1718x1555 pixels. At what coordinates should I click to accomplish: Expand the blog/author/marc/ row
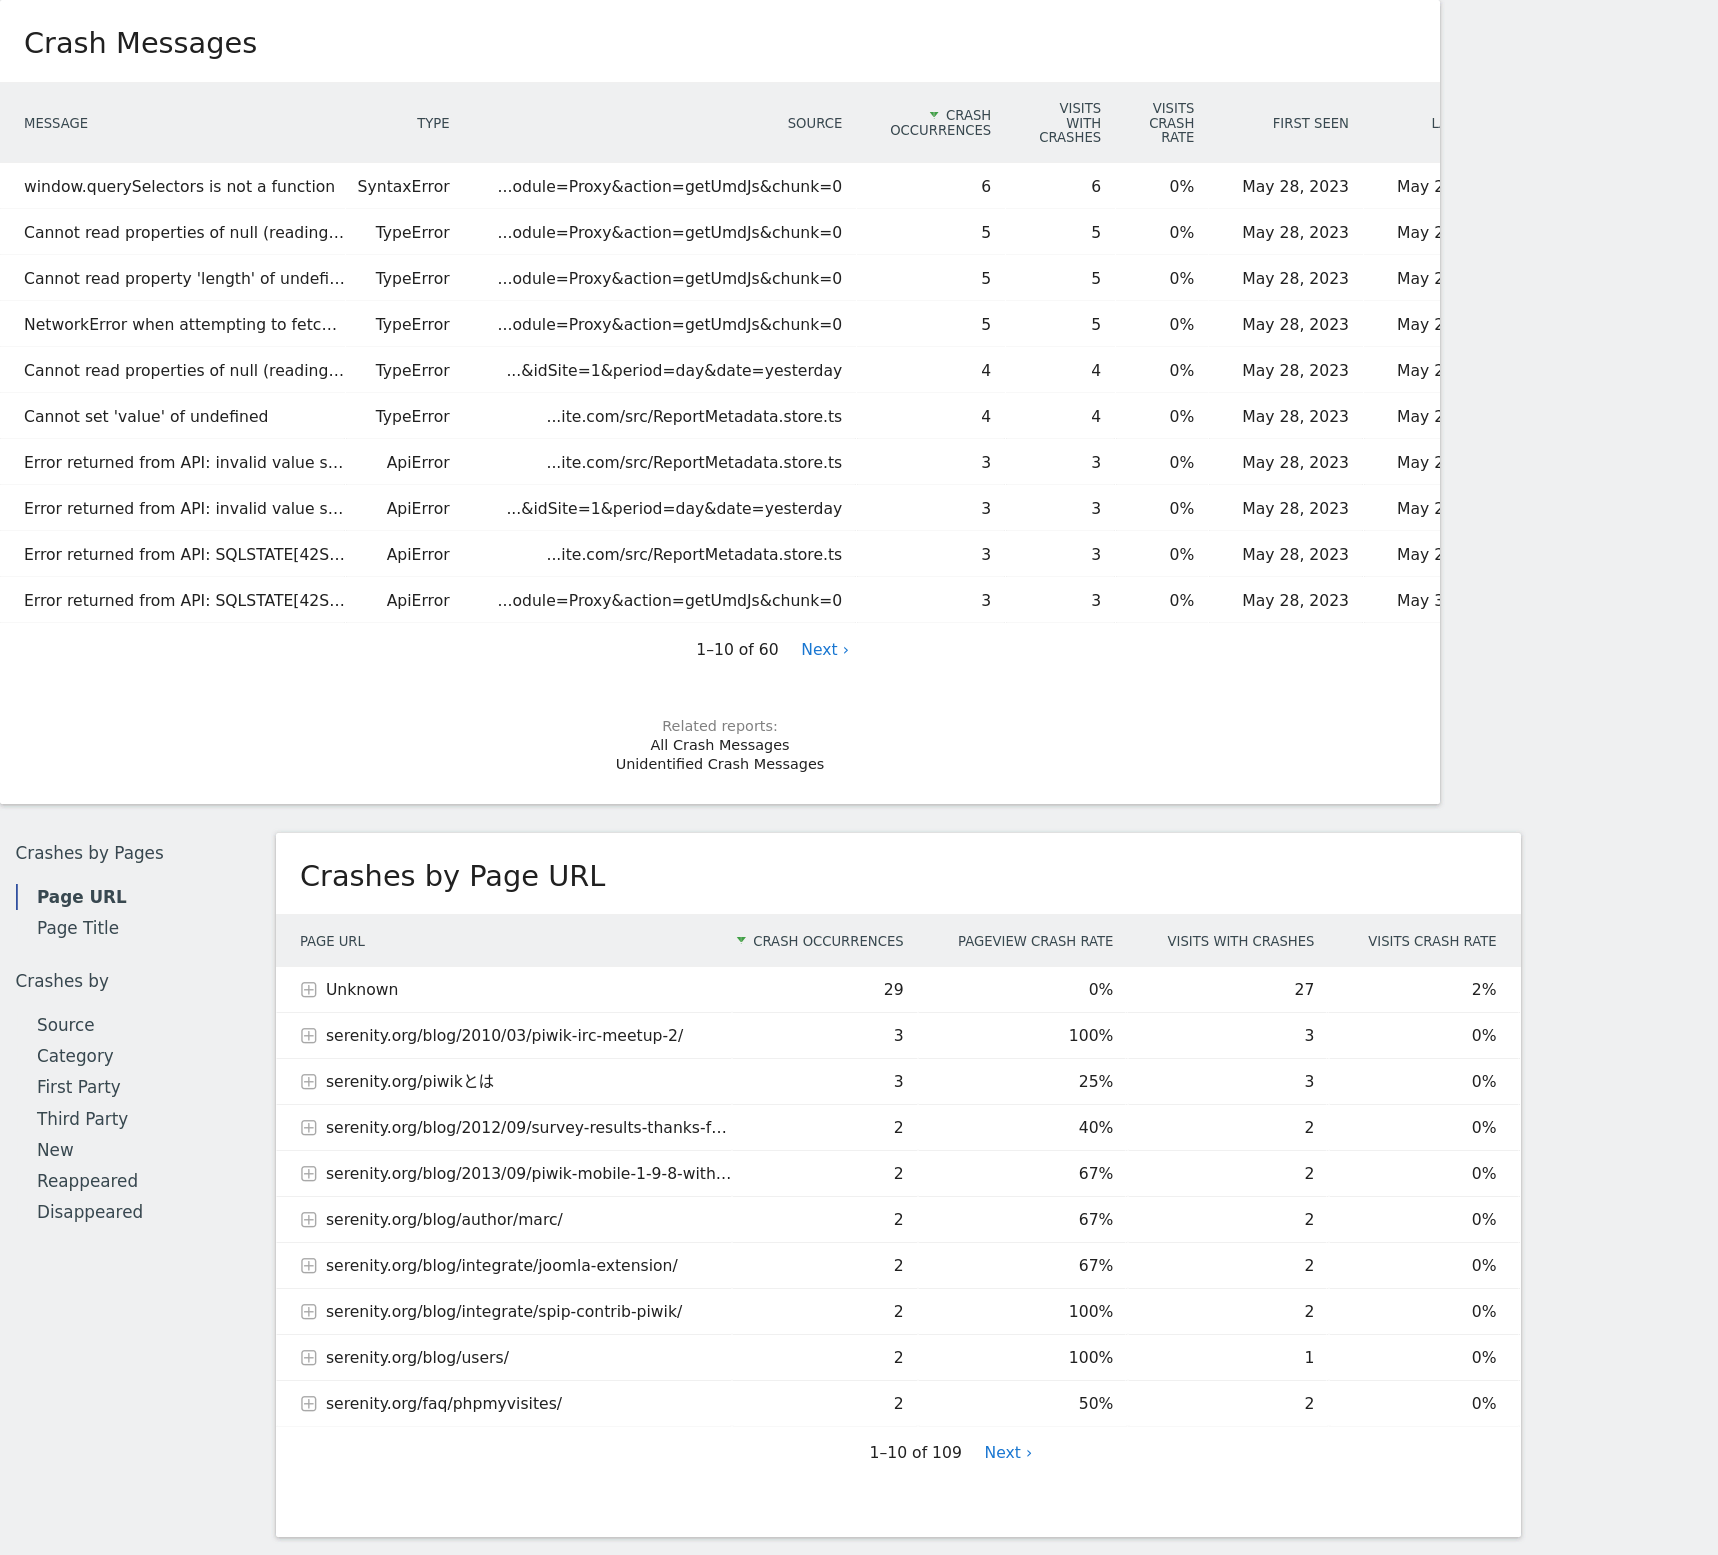click(x=309, y=1220)
